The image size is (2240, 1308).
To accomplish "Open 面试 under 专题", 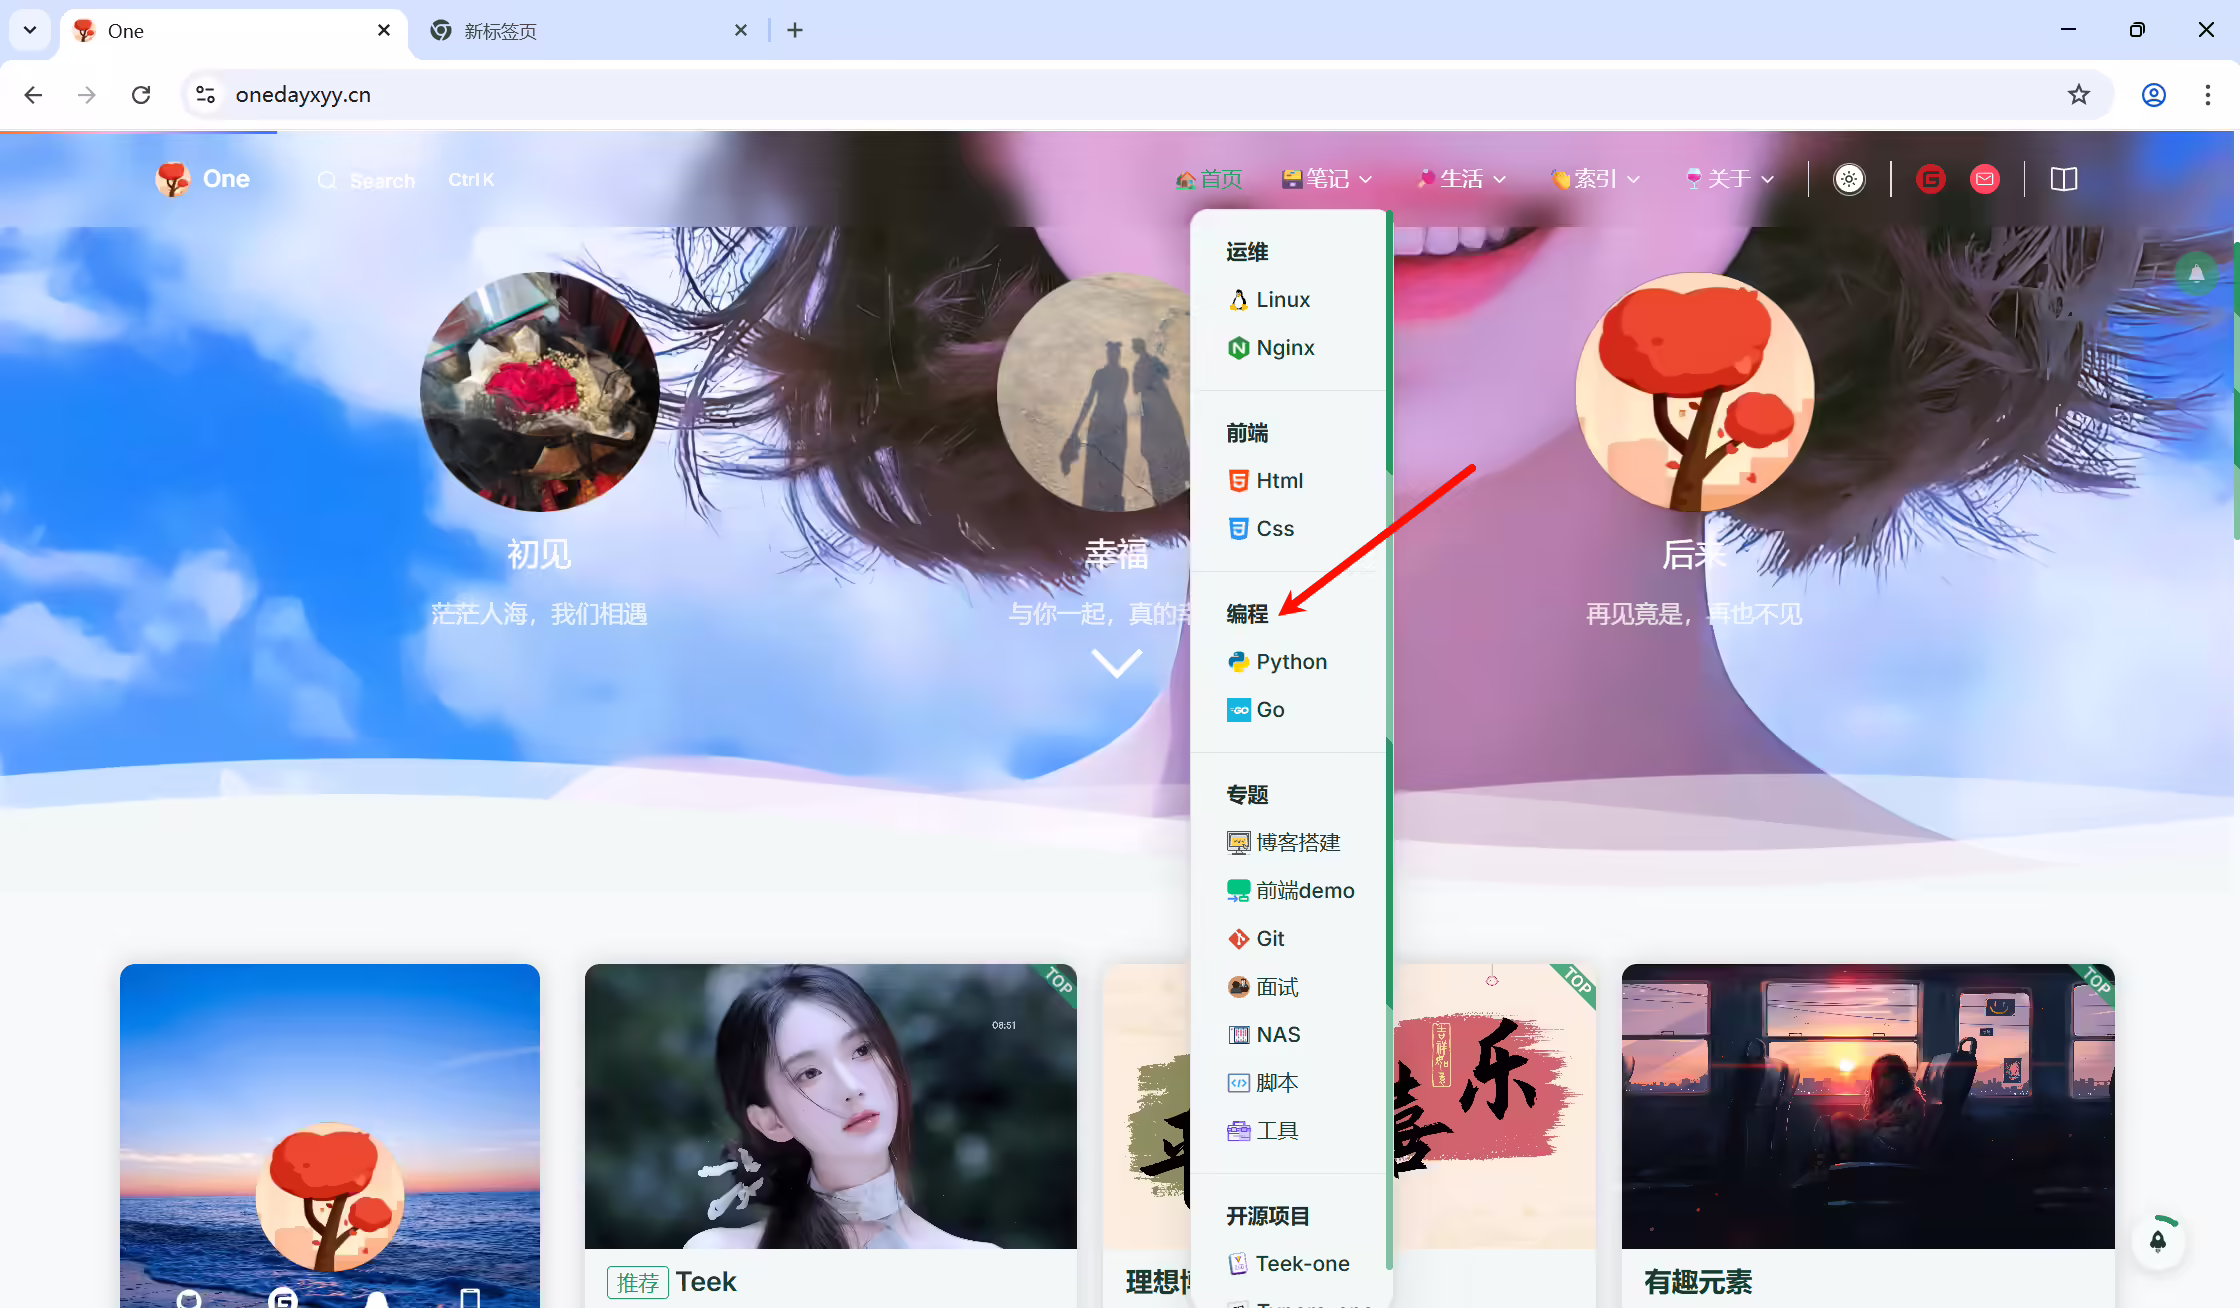I will pos(1263,987).
